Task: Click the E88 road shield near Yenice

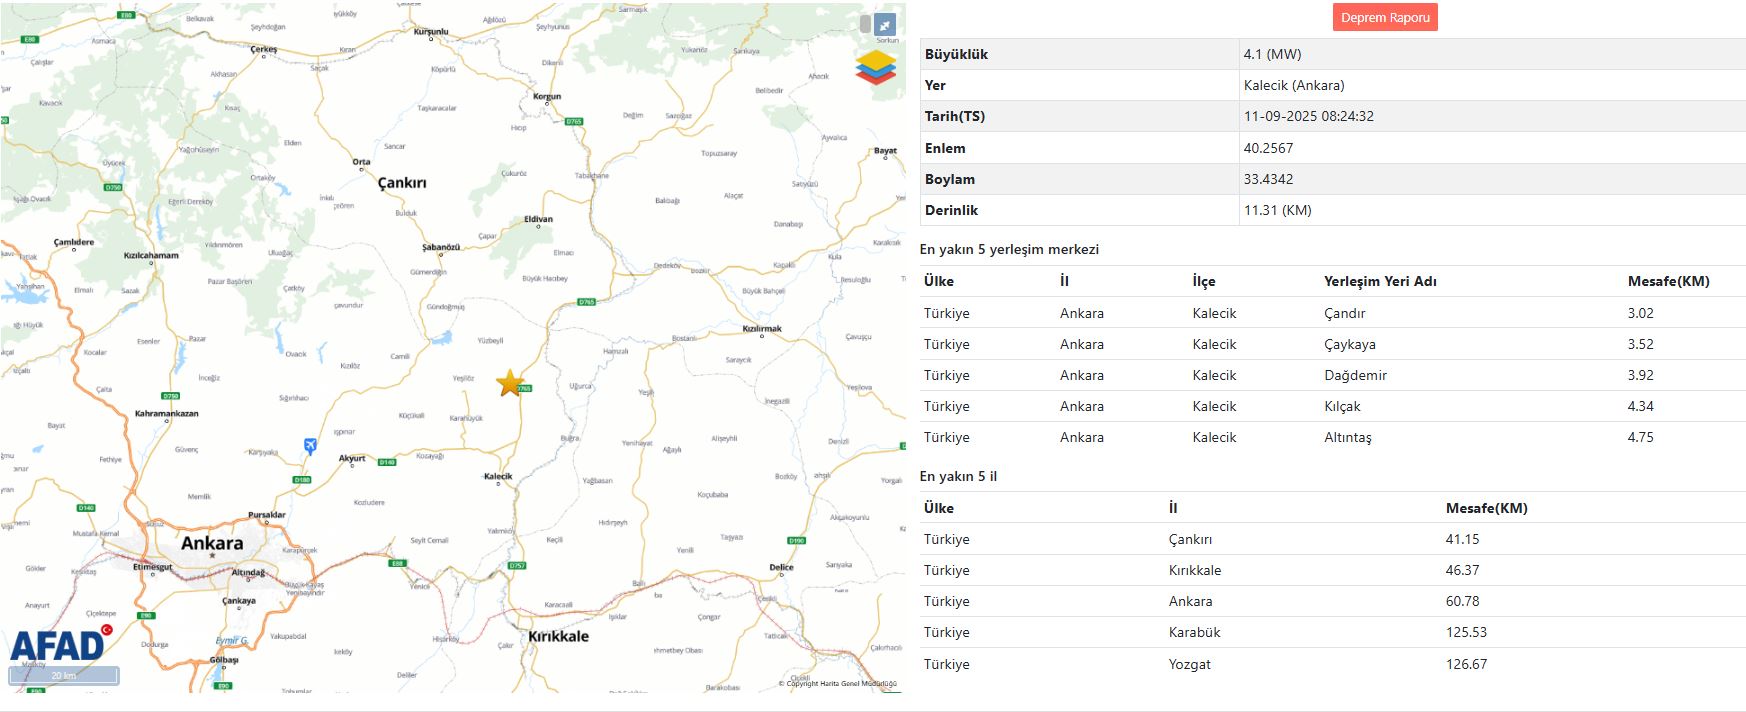Action: pyautogui.click(x=398, y=563)
